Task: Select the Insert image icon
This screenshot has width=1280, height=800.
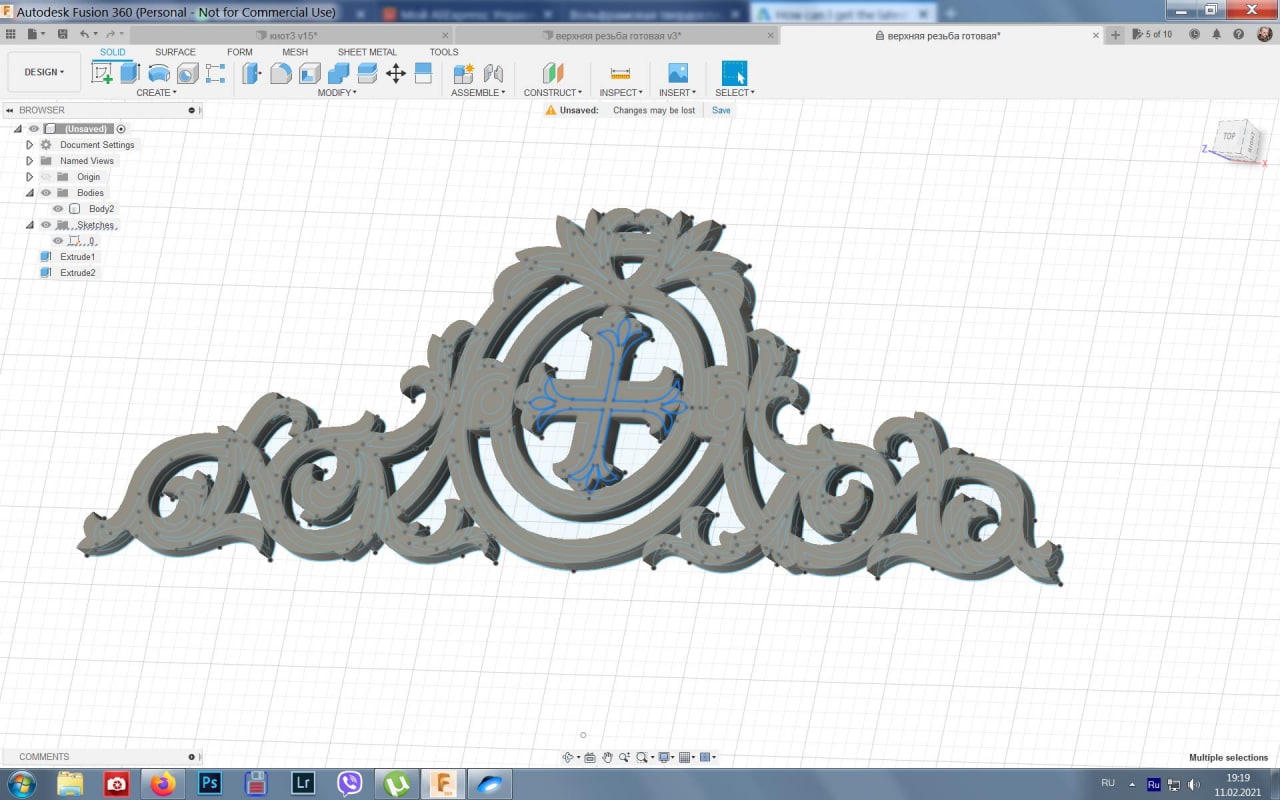Action: pyautogui.click(x=678, y=73)
